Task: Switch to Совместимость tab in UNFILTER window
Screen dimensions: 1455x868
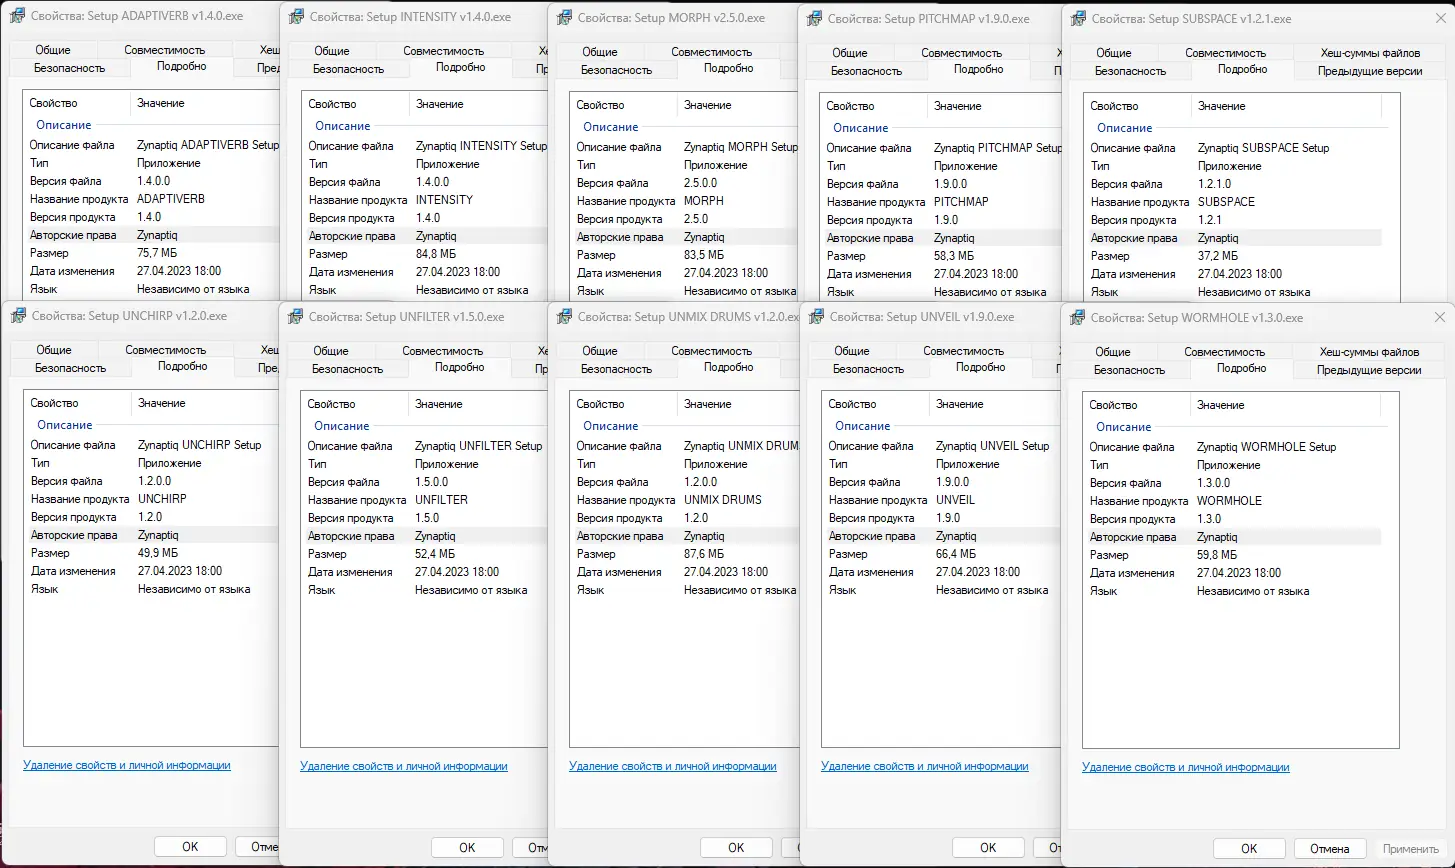Action: pyautogui.click(x=443, y=351)
